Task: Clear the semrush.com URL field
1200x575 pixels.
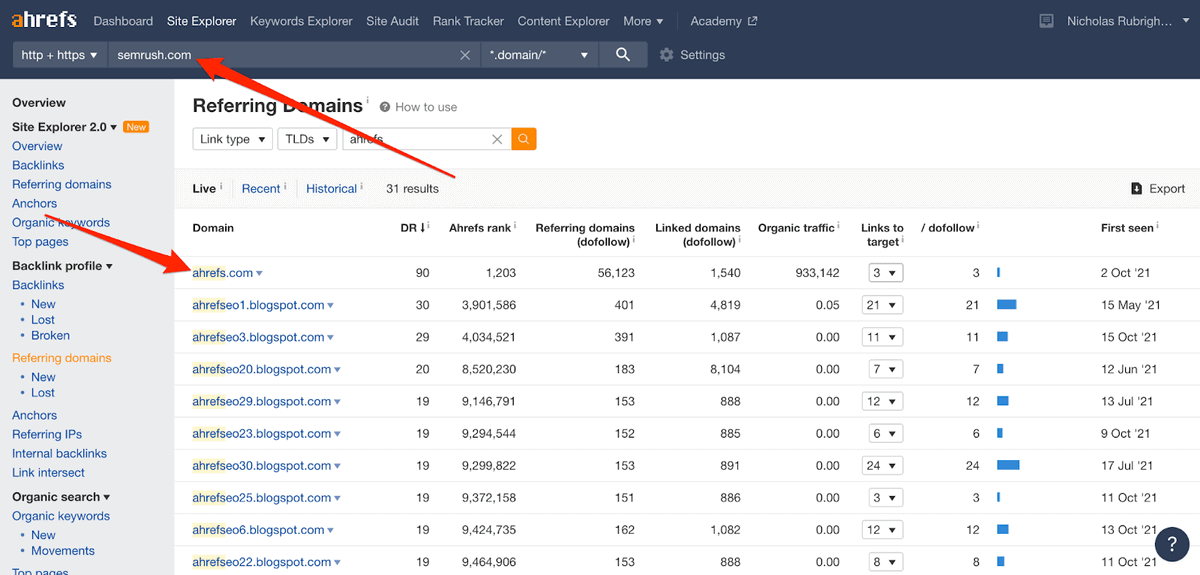Action: [465, 55]
